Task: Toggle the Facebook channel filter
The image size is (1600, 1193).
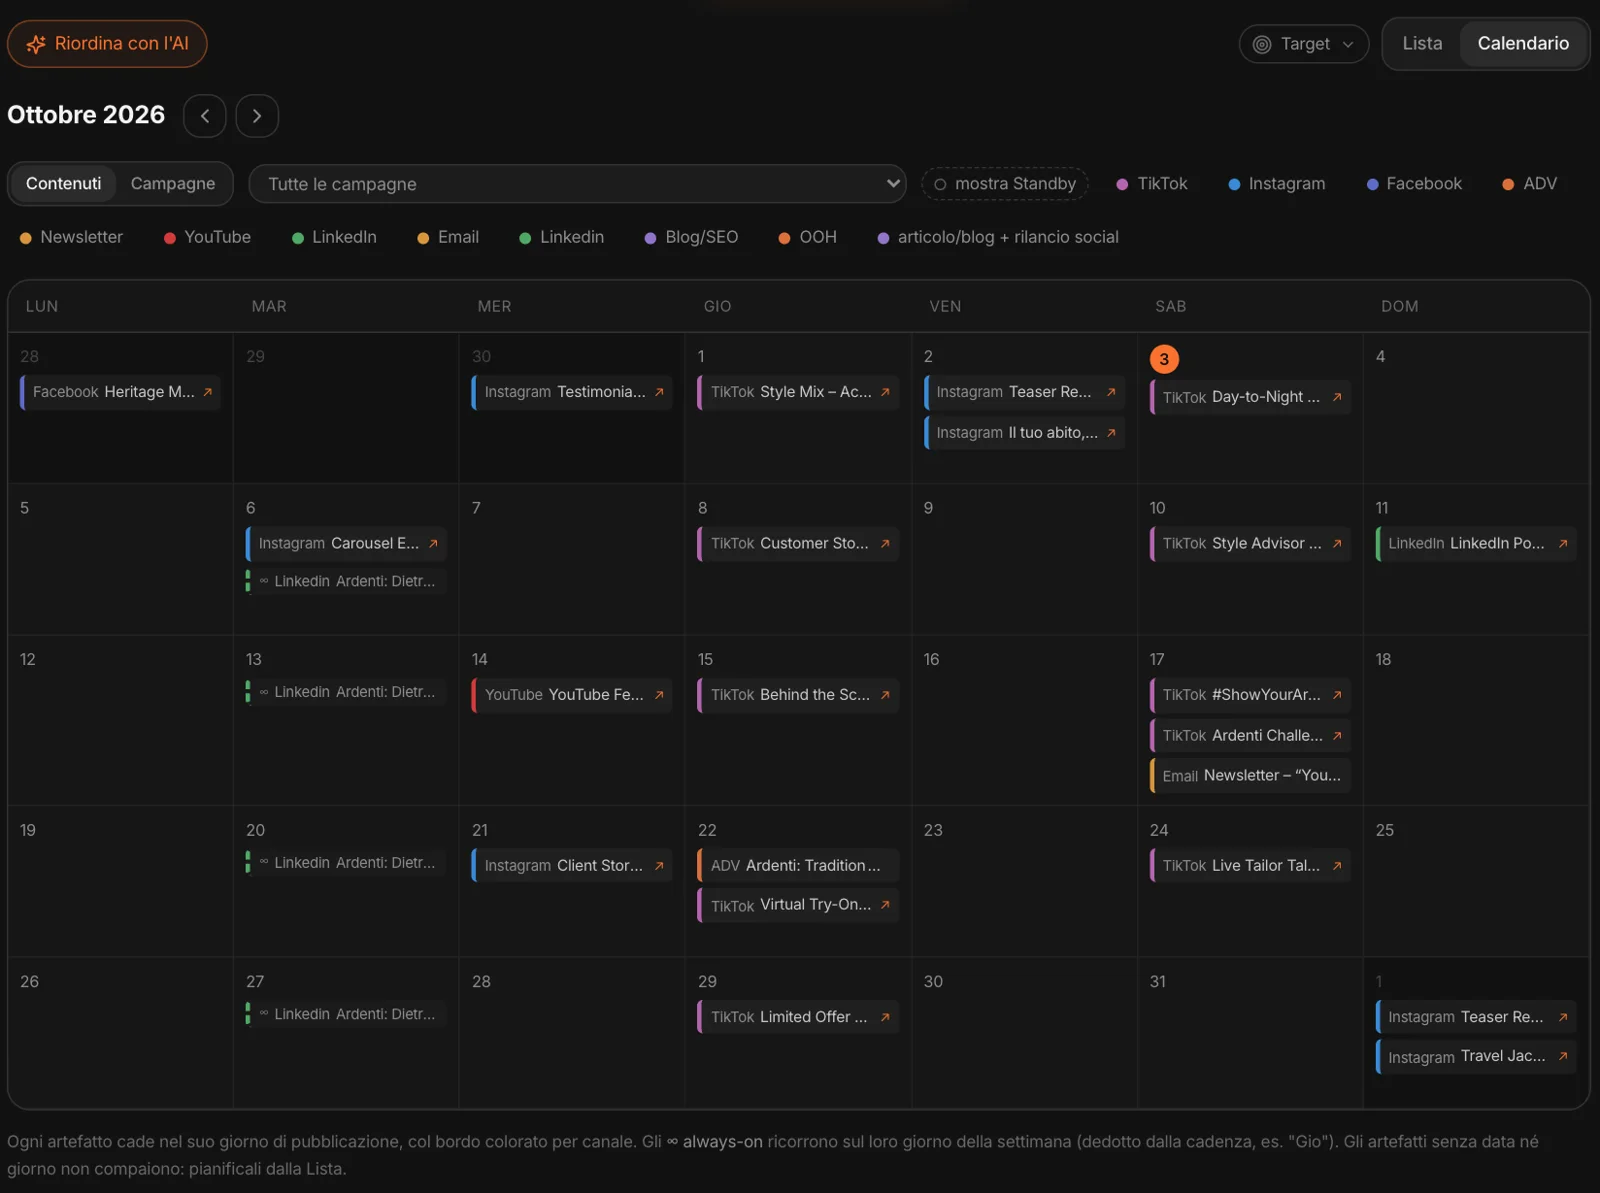Action: (1414, 184)
